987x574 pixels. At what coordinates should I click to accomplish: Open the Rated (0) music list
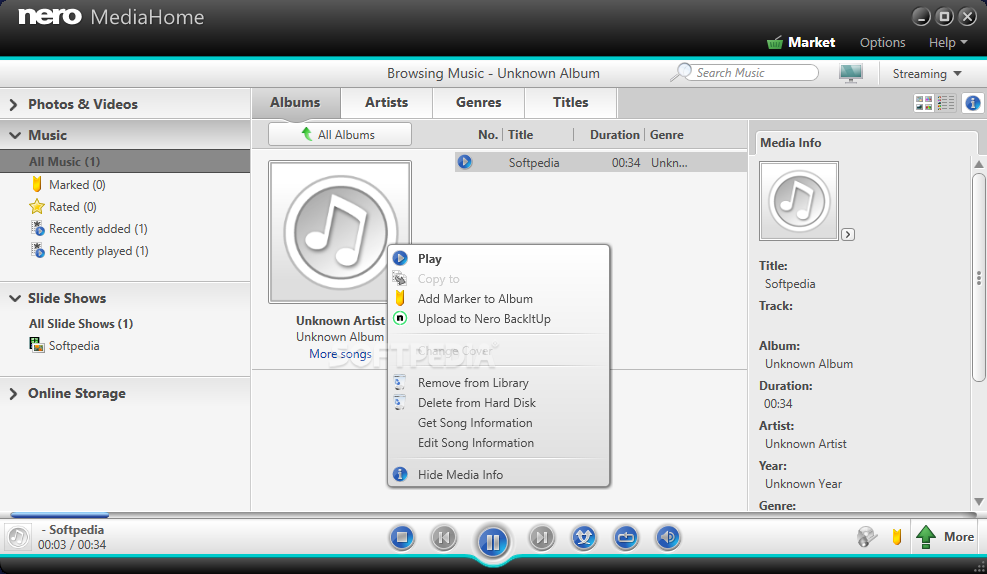64,206
